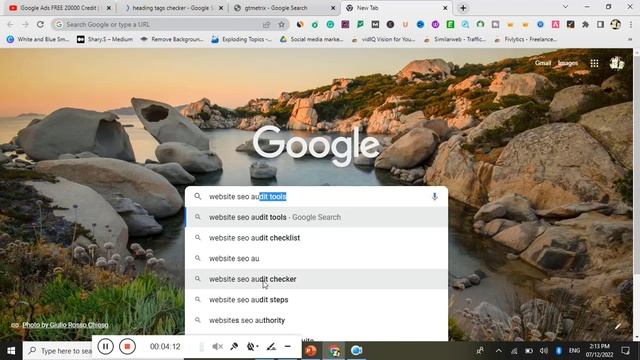Open the Extensions puzzle icon
Screen dimensions: 640x360
click(x=585, y=24)
